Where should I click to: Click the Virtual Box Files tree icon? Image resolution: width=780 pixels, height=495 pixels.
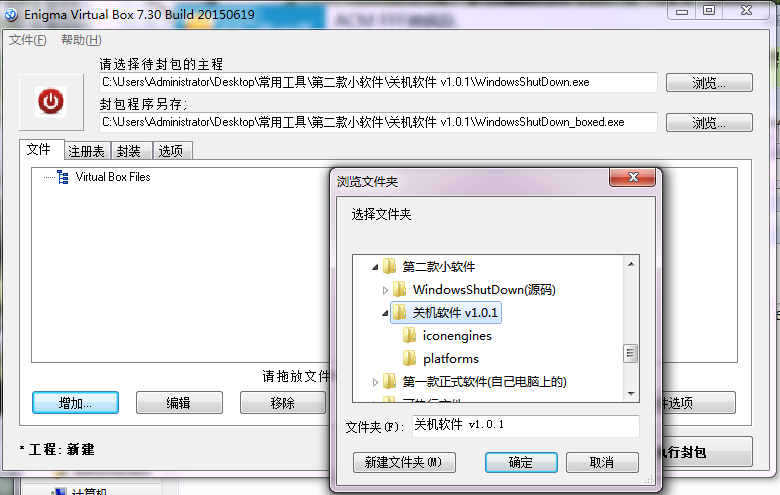(63, 177)
